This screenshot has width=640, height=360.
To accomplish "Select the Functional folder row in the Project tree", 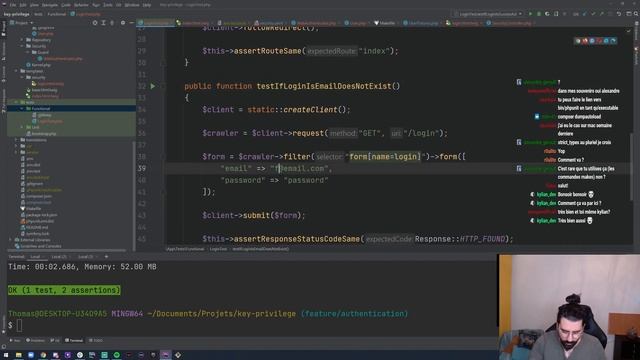I will tap(71, 109).
